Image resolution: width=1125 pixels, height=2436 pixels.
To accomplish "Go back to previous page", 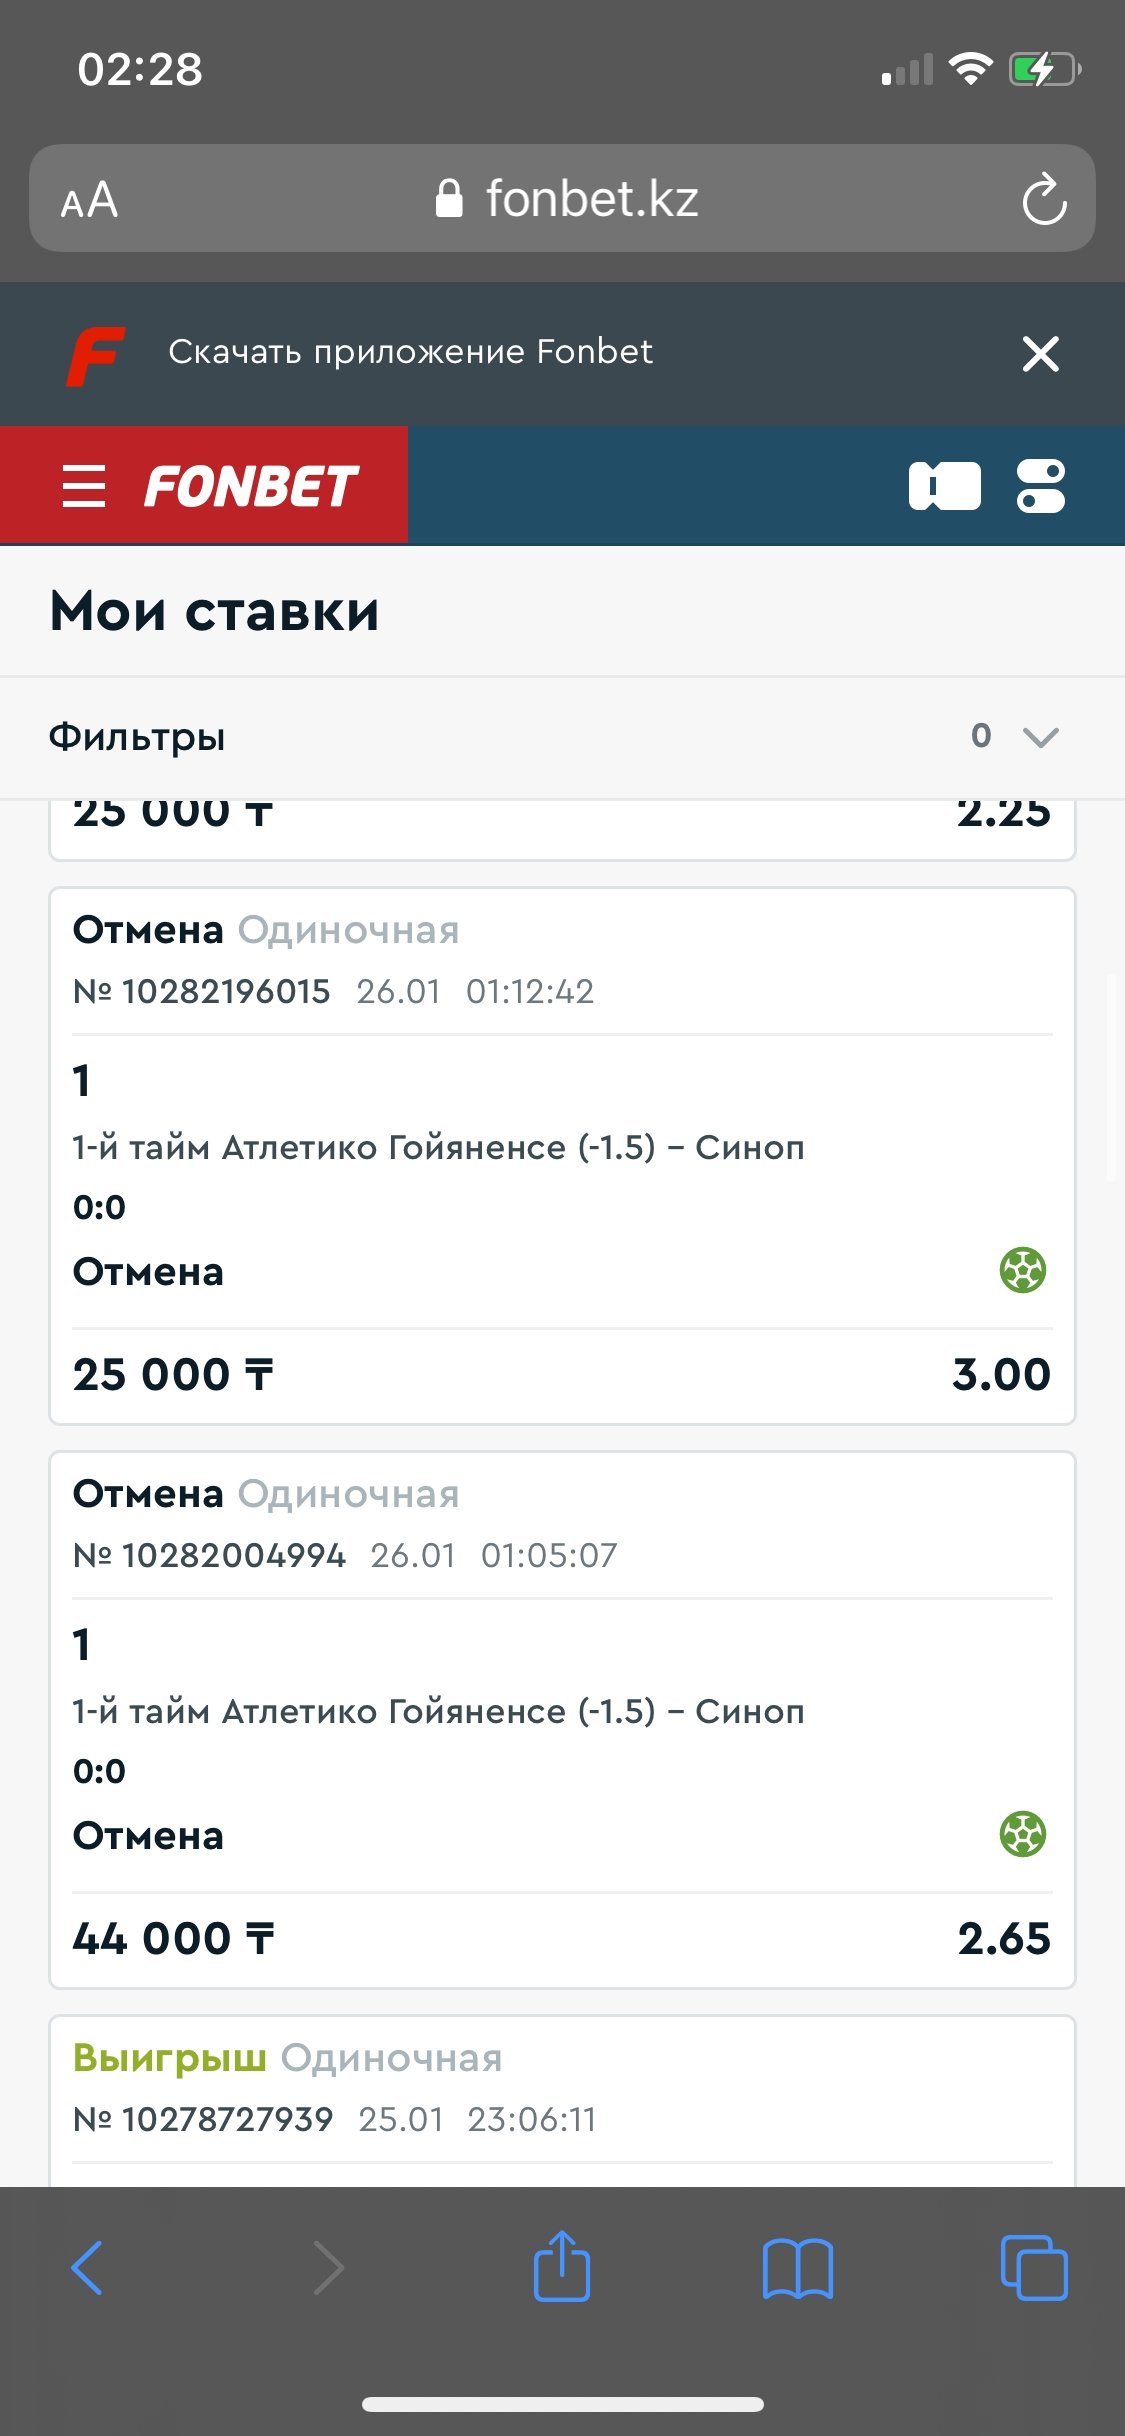I will (88, 2268).
